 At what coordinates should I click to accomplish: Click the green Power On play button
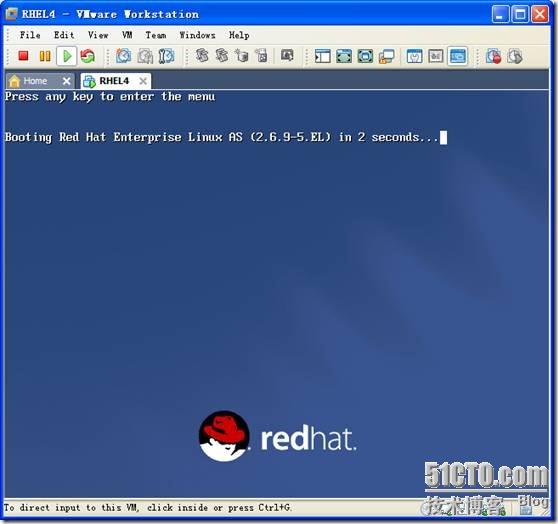click(67, 56)
